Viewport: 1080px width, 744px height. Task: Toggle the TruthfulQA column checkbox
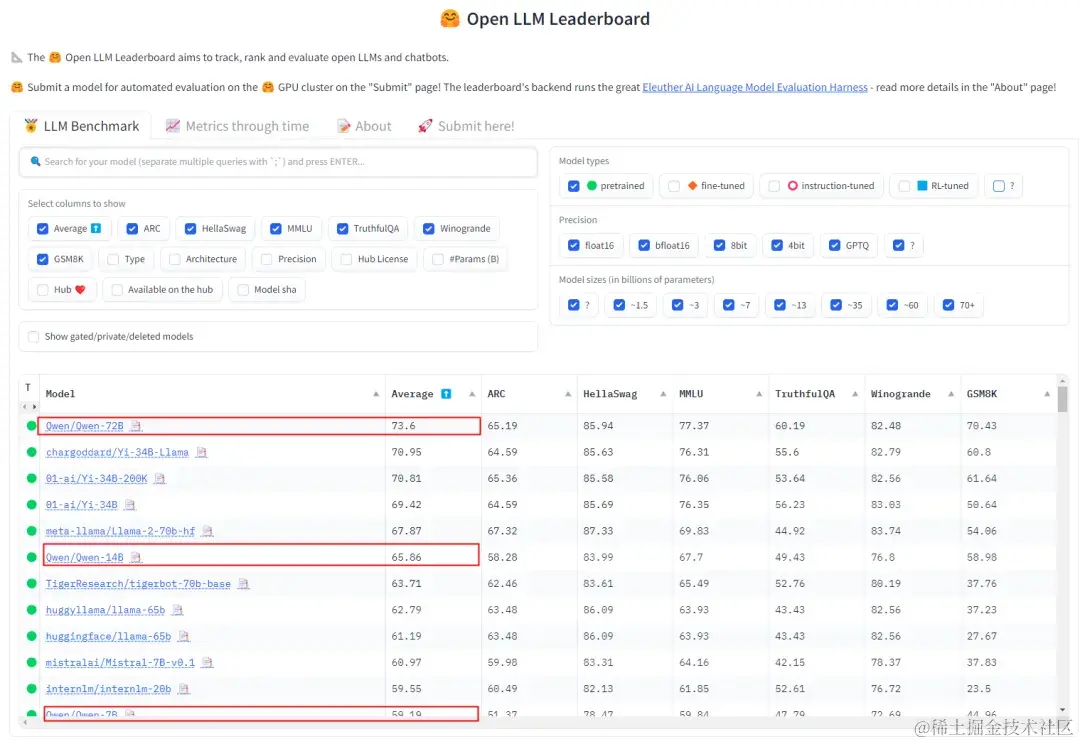[342, 229]
